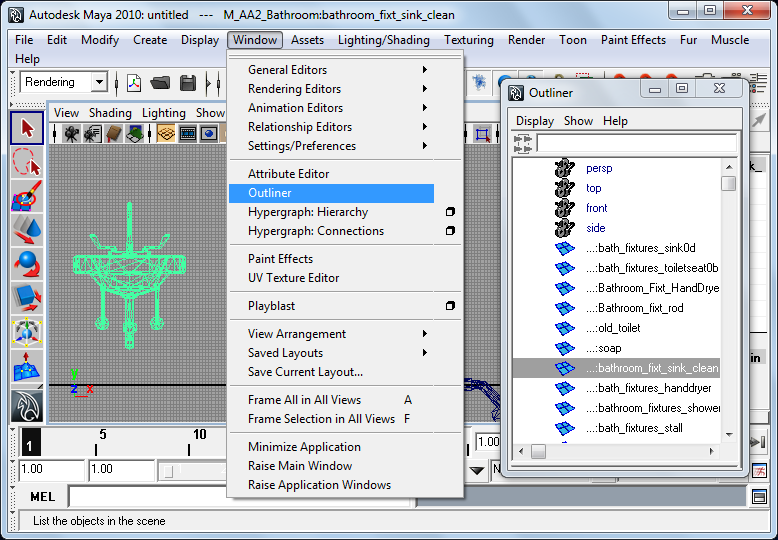Select the Paint Selection tool
This screenshot has width=778, height=540.
click(x=27, y=196)
